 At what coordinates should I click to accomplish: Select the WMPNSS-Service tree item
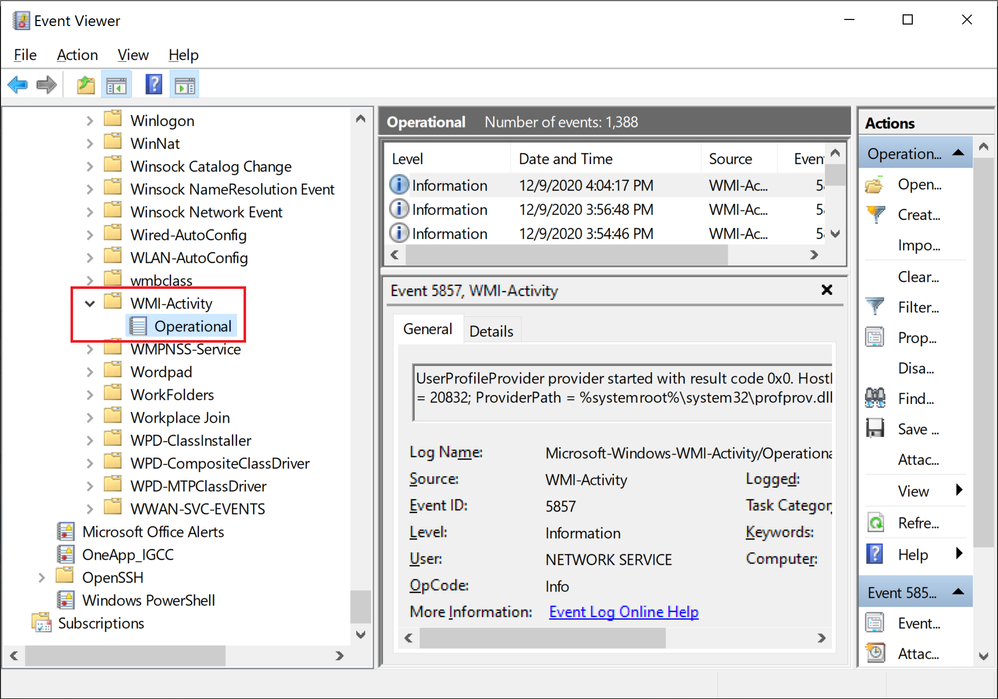[x=185, y=349]
